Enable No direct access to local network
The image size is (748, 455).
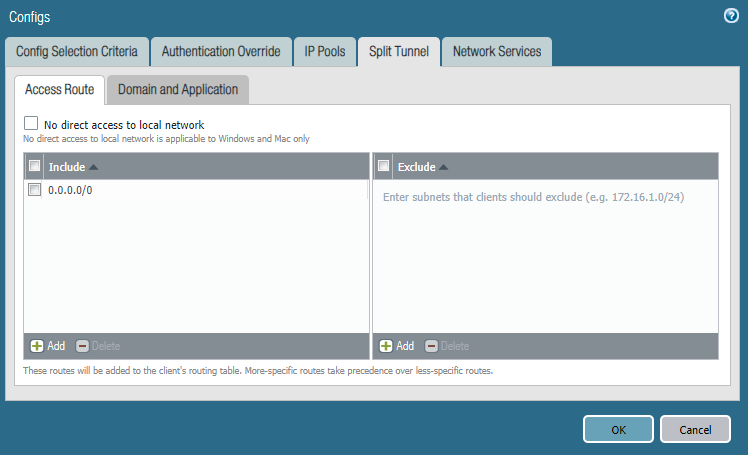coord(31,124)
